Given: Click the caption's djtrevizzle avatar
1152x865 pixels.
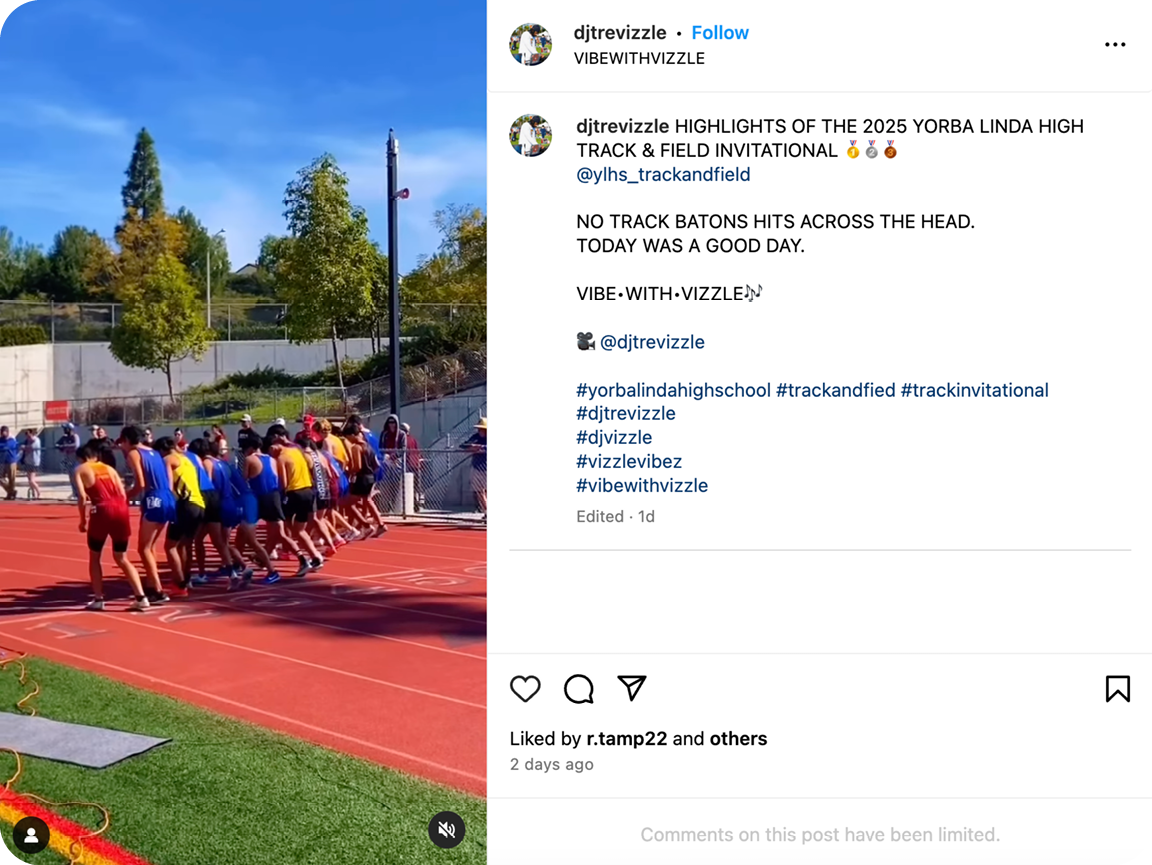Looking at the screenshot, I should click(531, 135).
